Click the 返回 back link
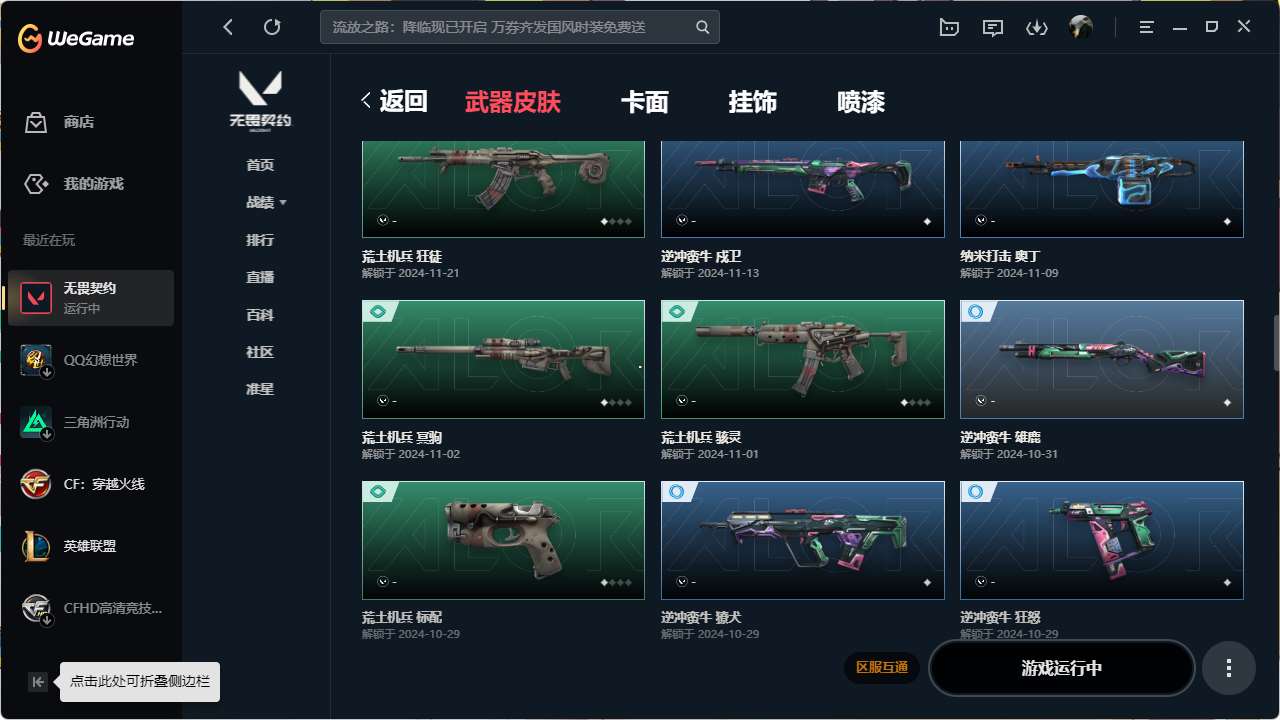Screen dimensions: 1280x720 [x=394, y=101]
